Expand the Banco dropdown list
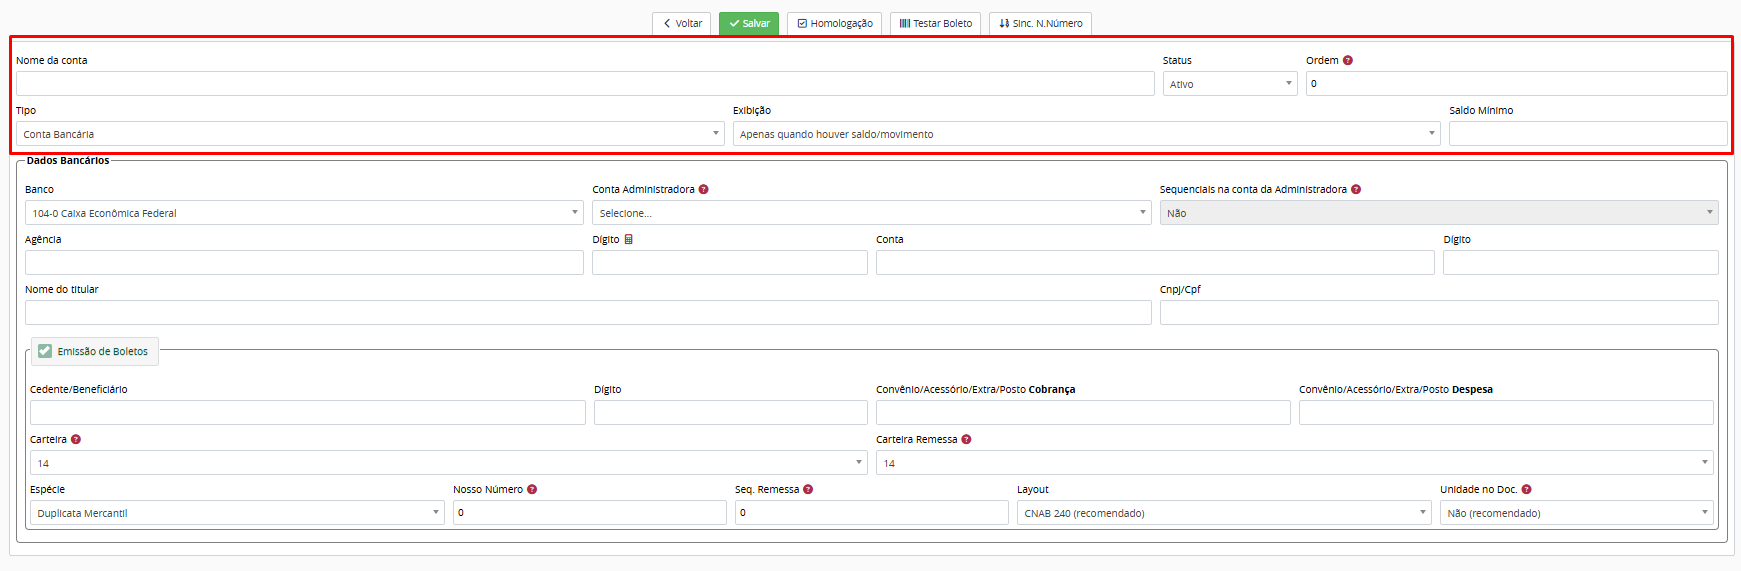Screen dimensions: 1741x571 pos(303,213)
